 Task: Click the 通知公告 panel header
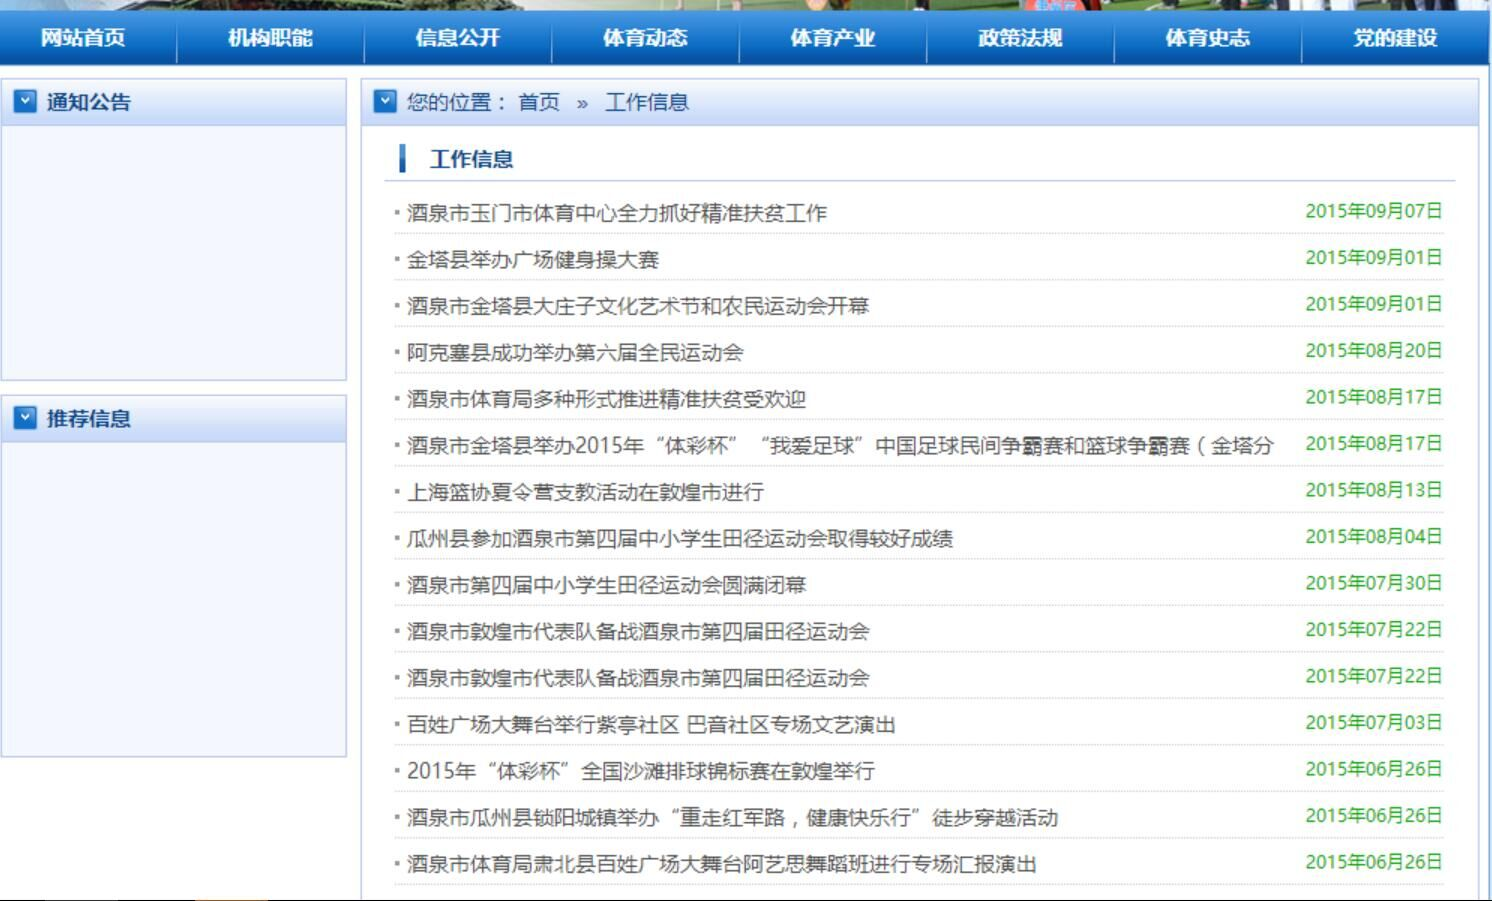88,102
